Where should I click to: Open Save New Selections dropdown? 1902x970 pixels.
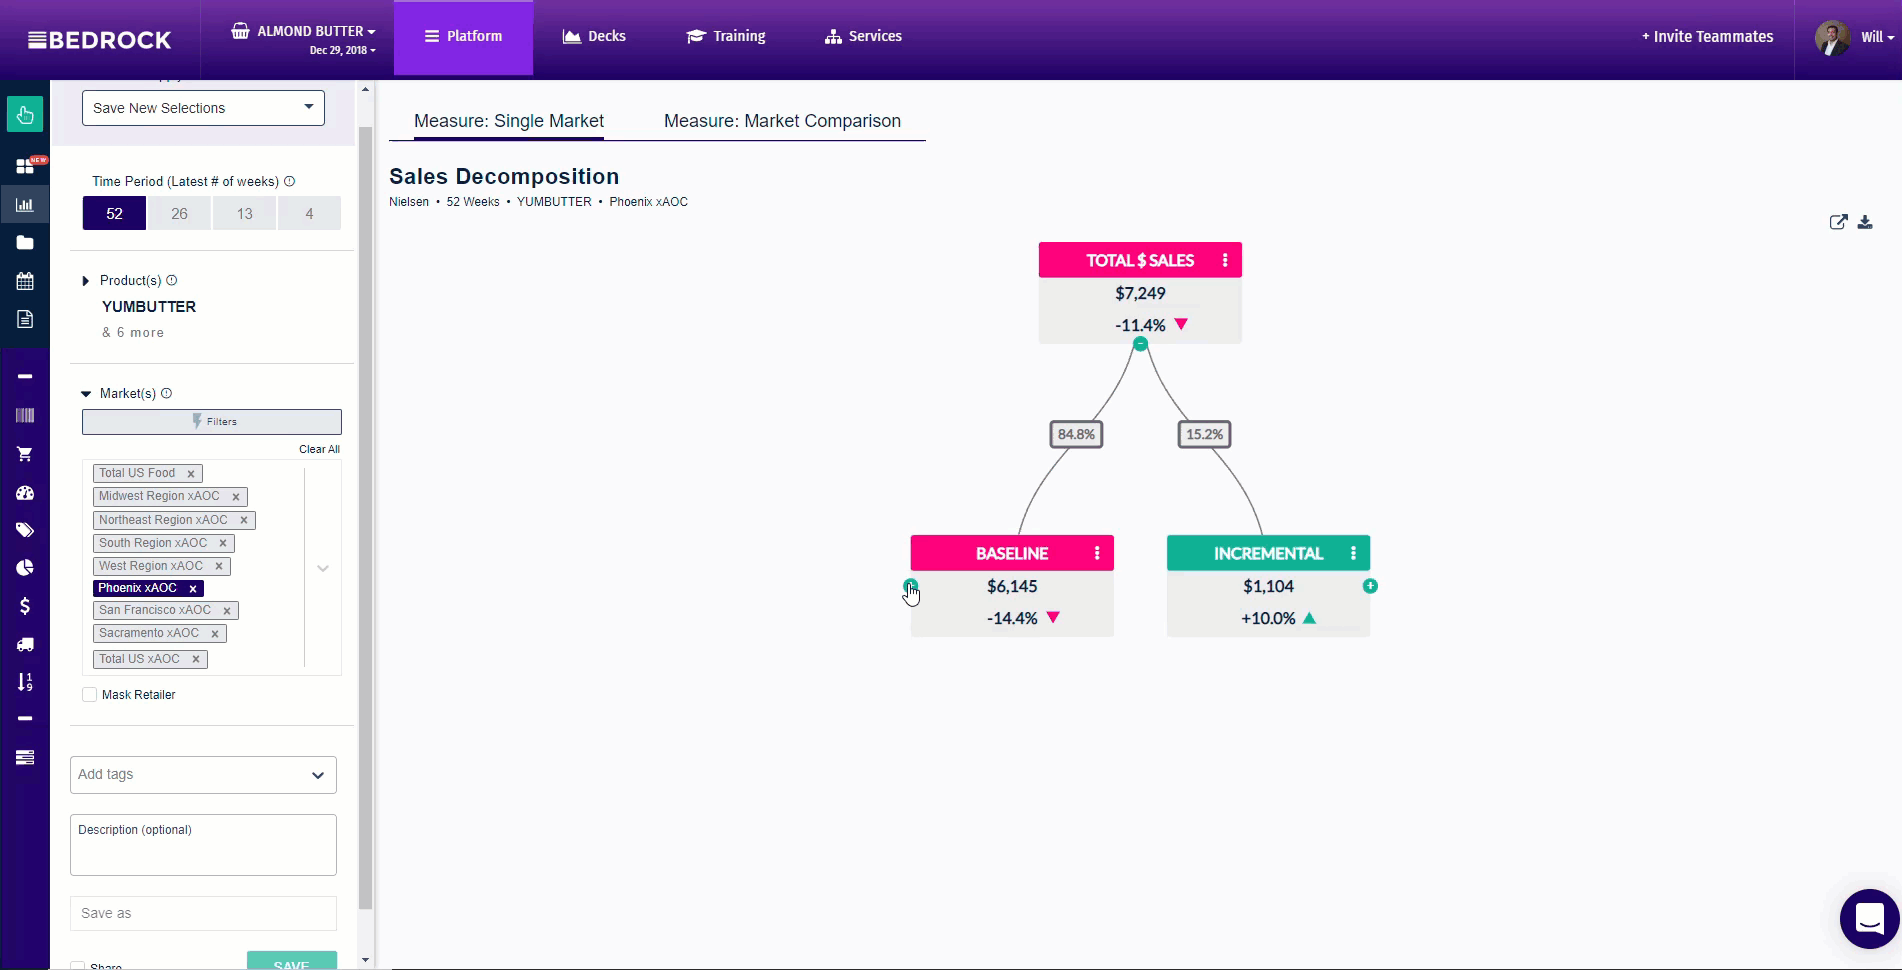(203, 108)
